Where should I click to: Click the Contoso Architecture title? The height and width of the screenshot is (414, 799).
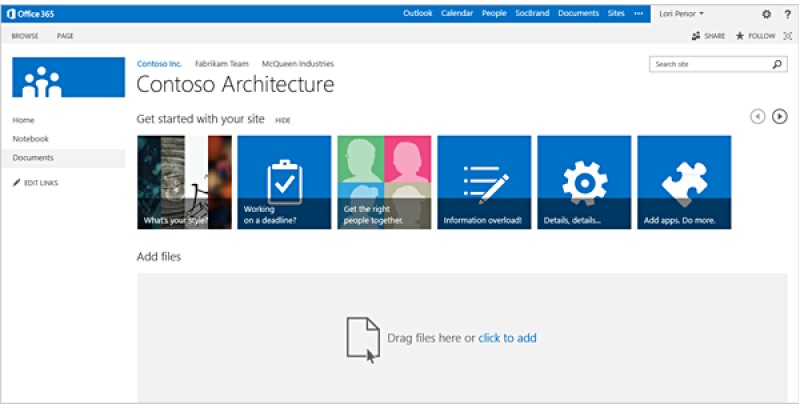pyautogui.click(x=235, y=84)
